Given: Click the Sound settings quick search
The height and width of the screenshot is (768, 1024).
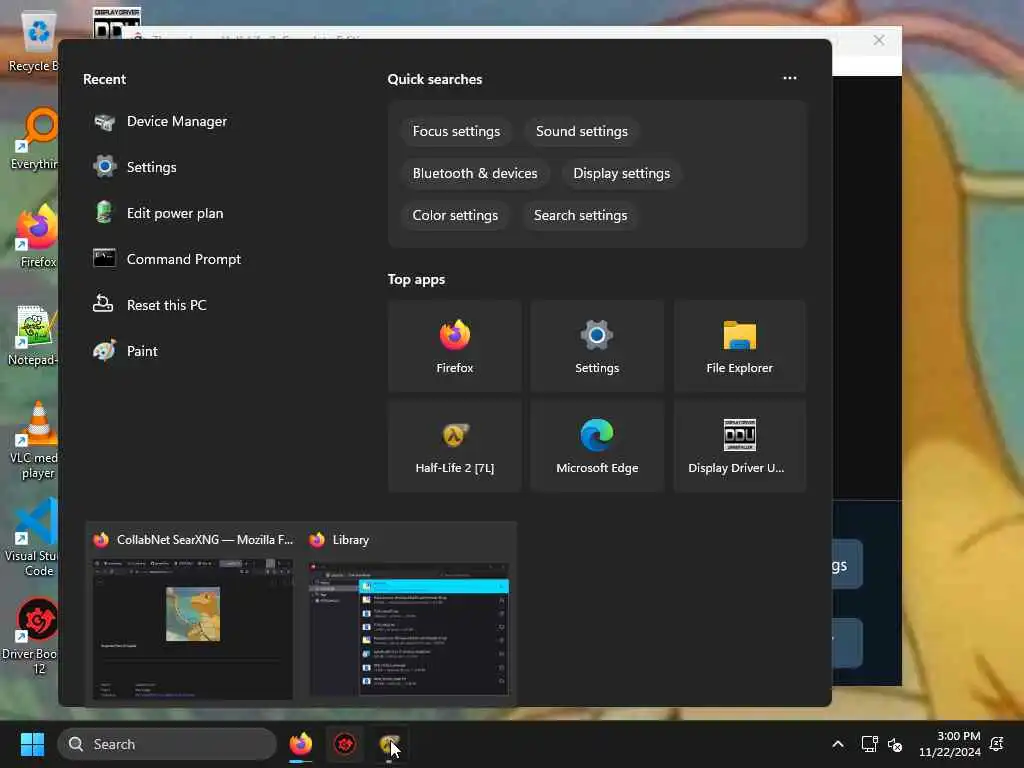Looking at the screenshot, I should click(x=582, y=131).
